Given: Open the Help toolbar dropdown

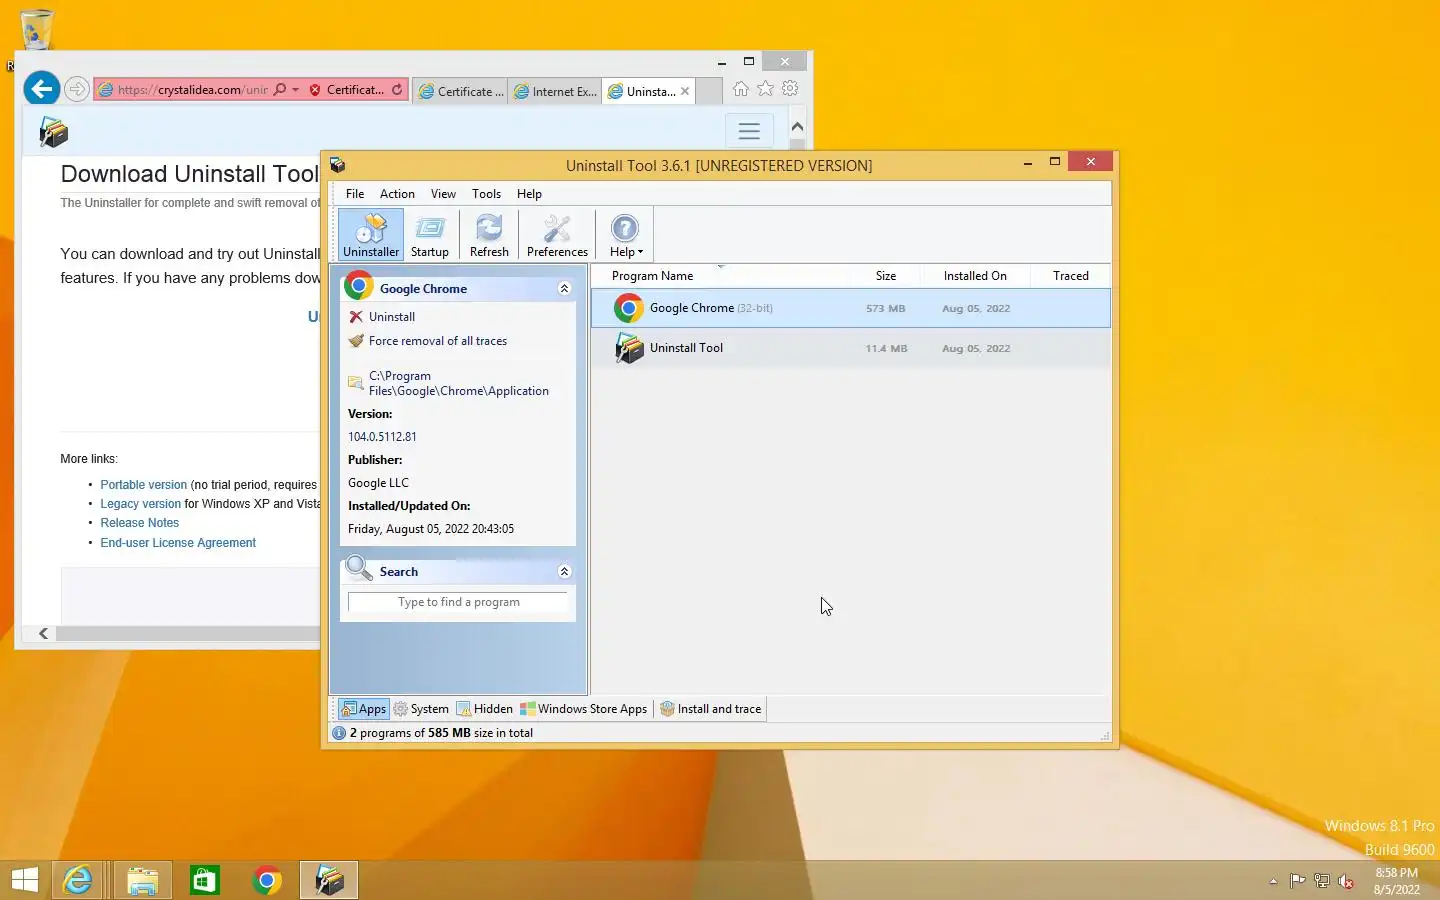Looking at the screenshot, I should tap(625, 236).
